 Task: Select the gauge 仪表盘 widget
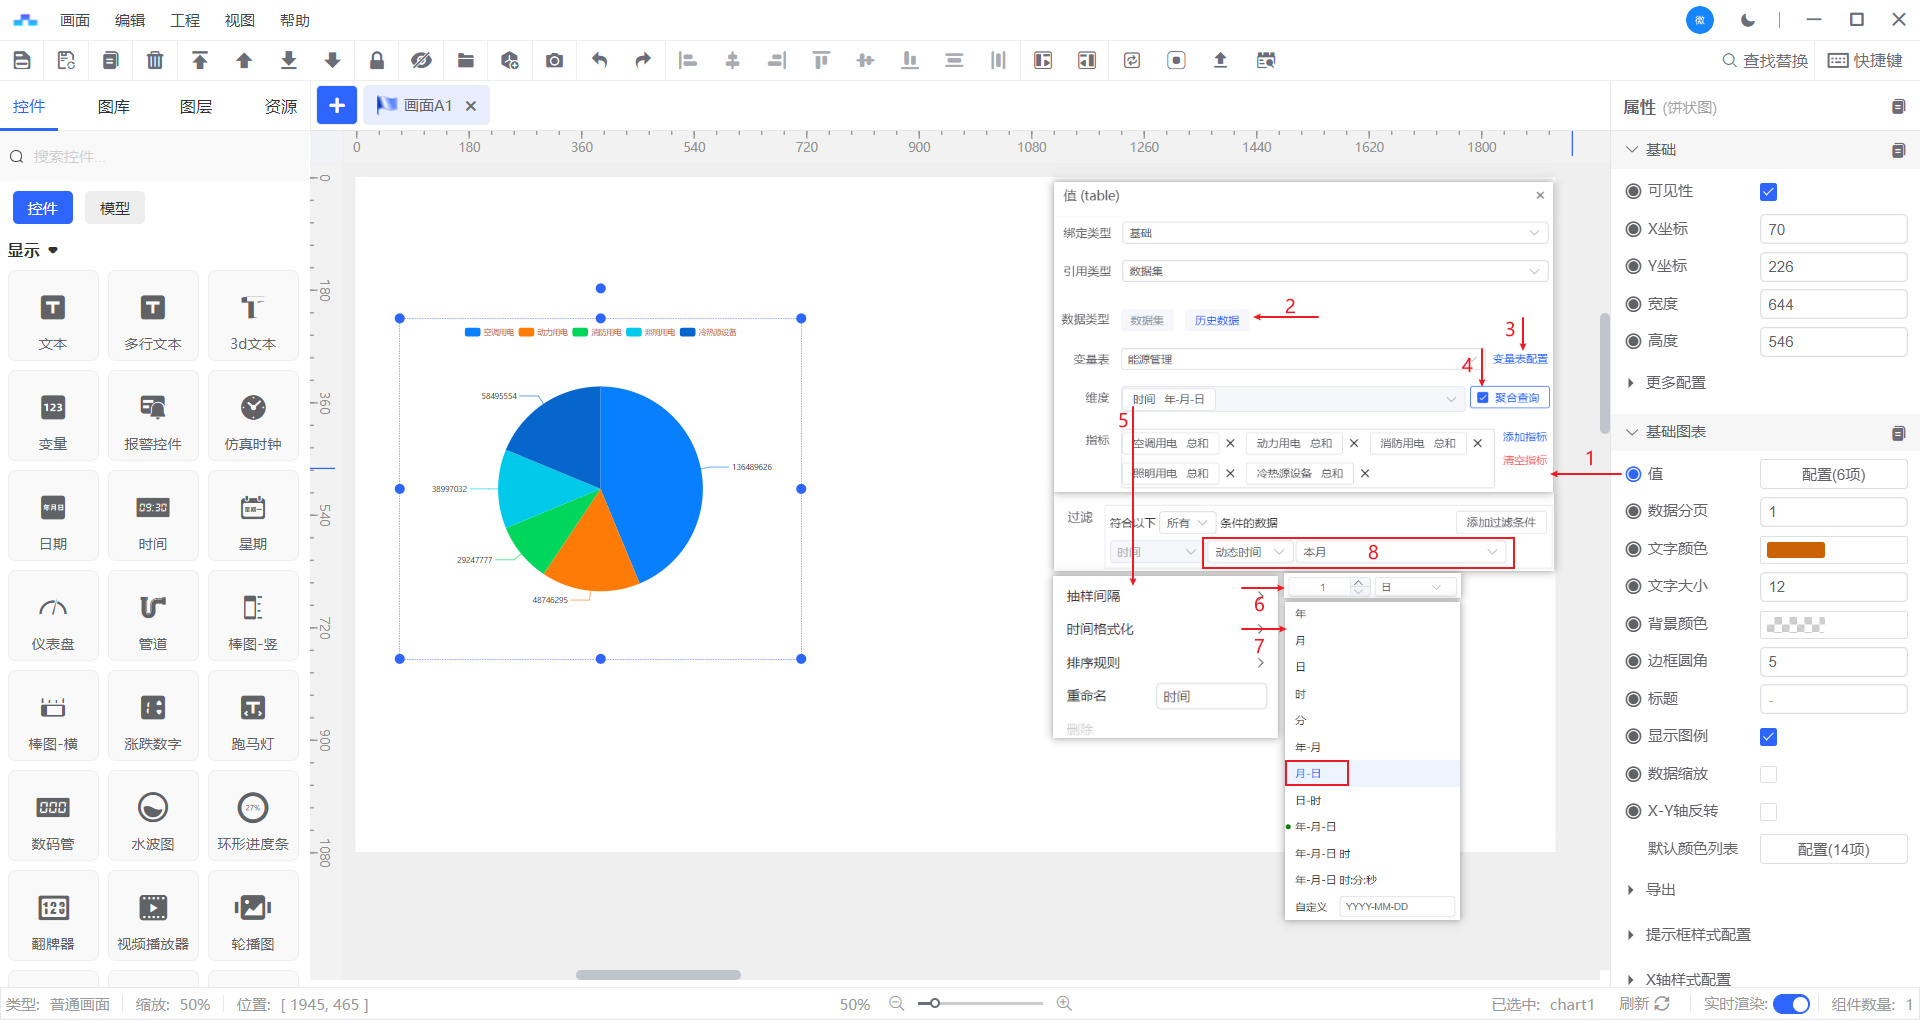click(53, 616)
